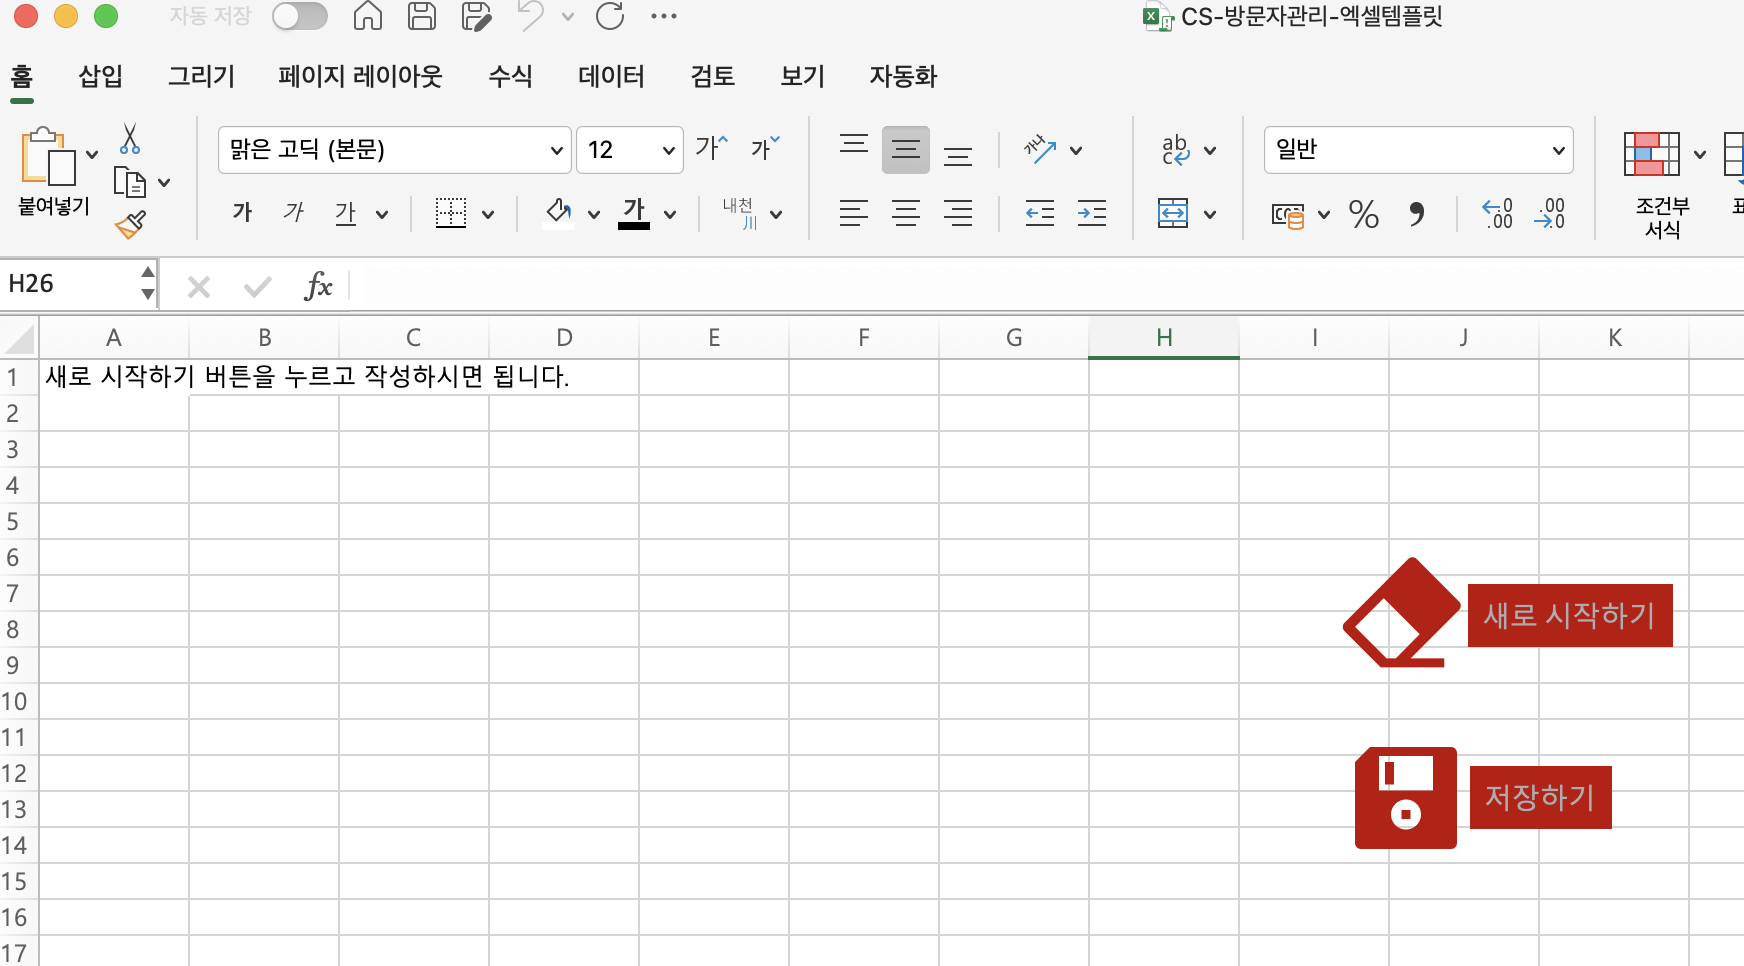Open the font size 12 dropdown
This screenshot has width=1744, height=966.
tap(668, 151)
